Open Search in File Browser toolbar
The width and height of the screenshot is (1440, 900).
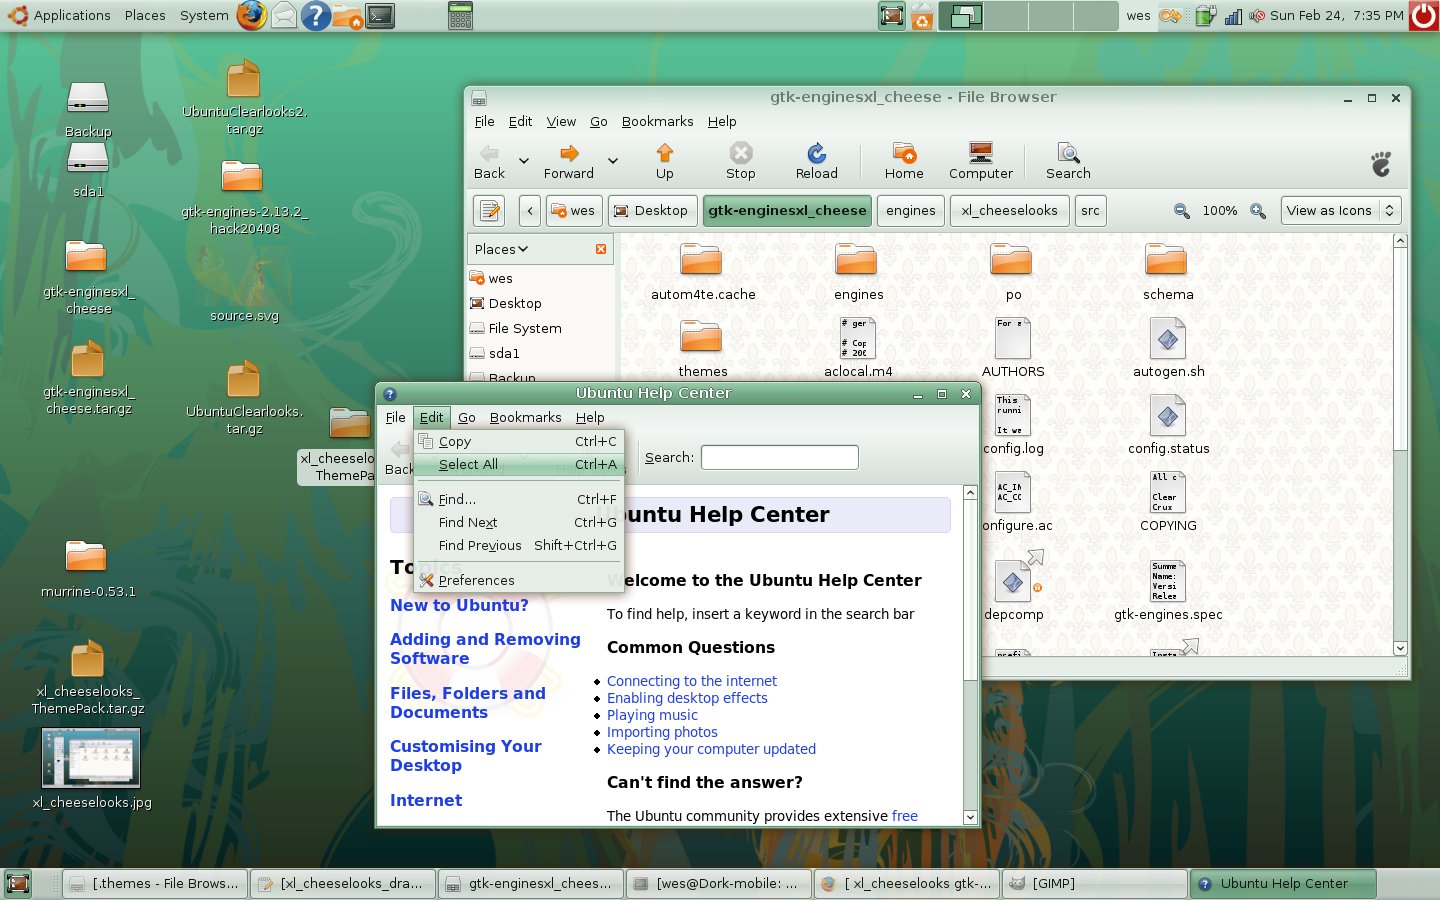1068,161
